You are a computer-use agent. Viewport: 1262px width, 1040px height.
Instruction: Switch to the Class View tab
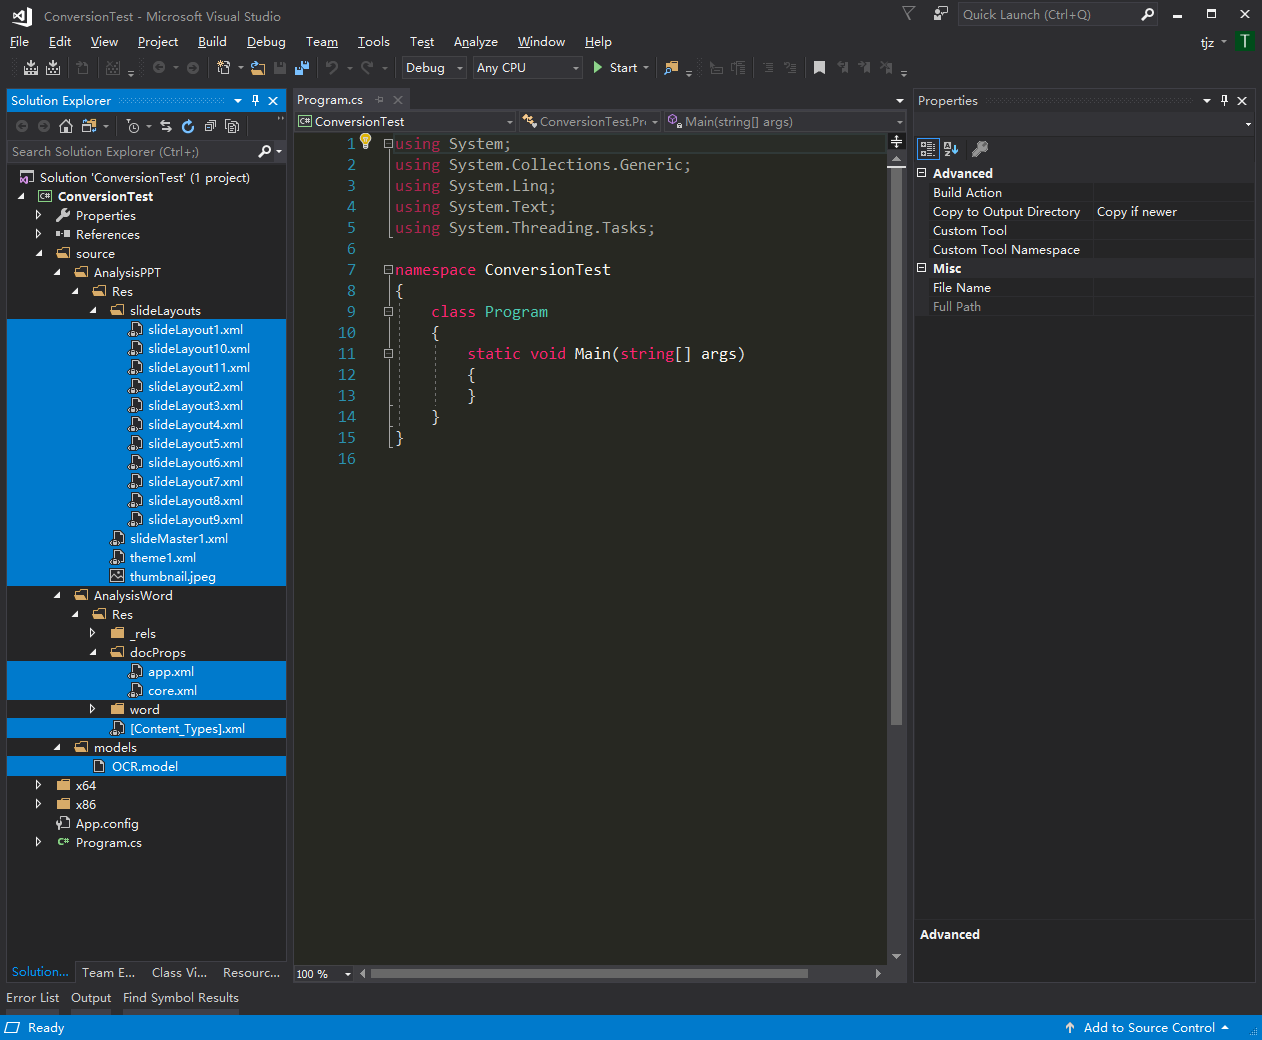(179, 972)
